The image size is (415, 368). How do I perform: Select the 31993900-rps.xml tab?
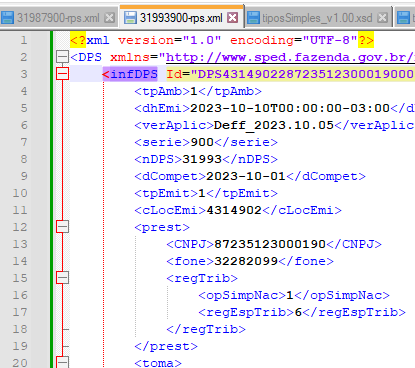coord(181,17)
